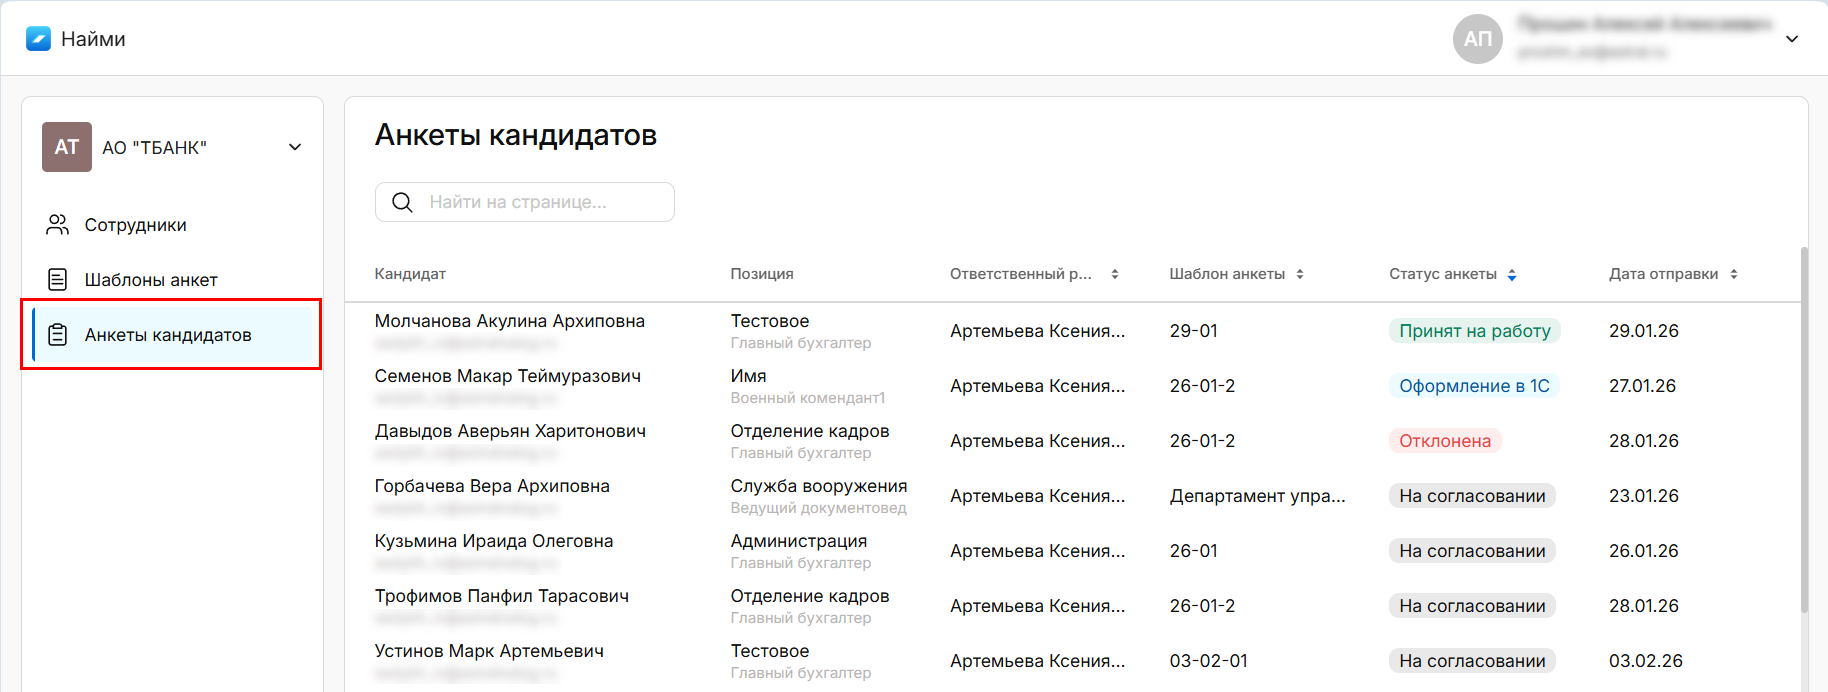Image resolution: width=1828 pixels, height=692 pixels.
Task: Toggle sorting on Статус анкеты column
Action: pos(1511,275)
